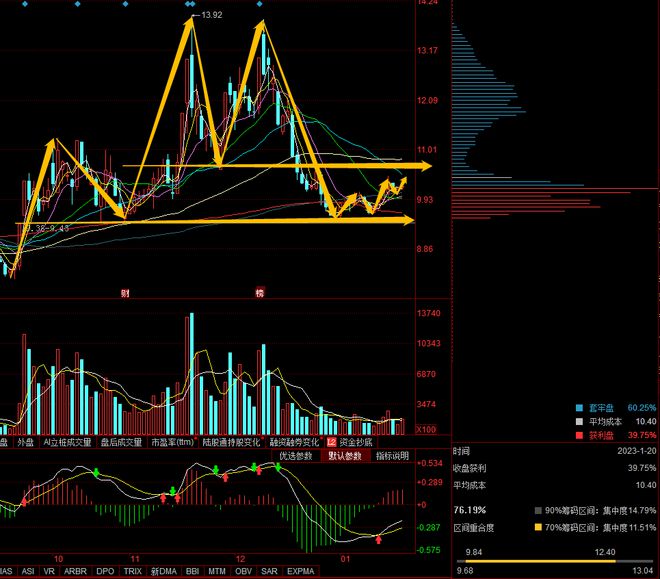The width and height of the screenshot is (660, 579).
Task: Click the 9.68 range minimum value
Action: pos(465,571)
